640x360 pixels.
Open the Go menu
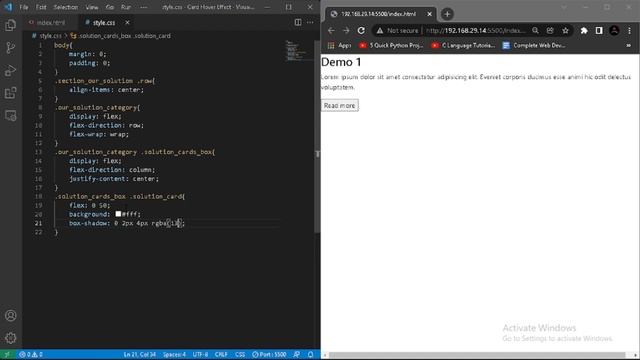pos(109,7)
